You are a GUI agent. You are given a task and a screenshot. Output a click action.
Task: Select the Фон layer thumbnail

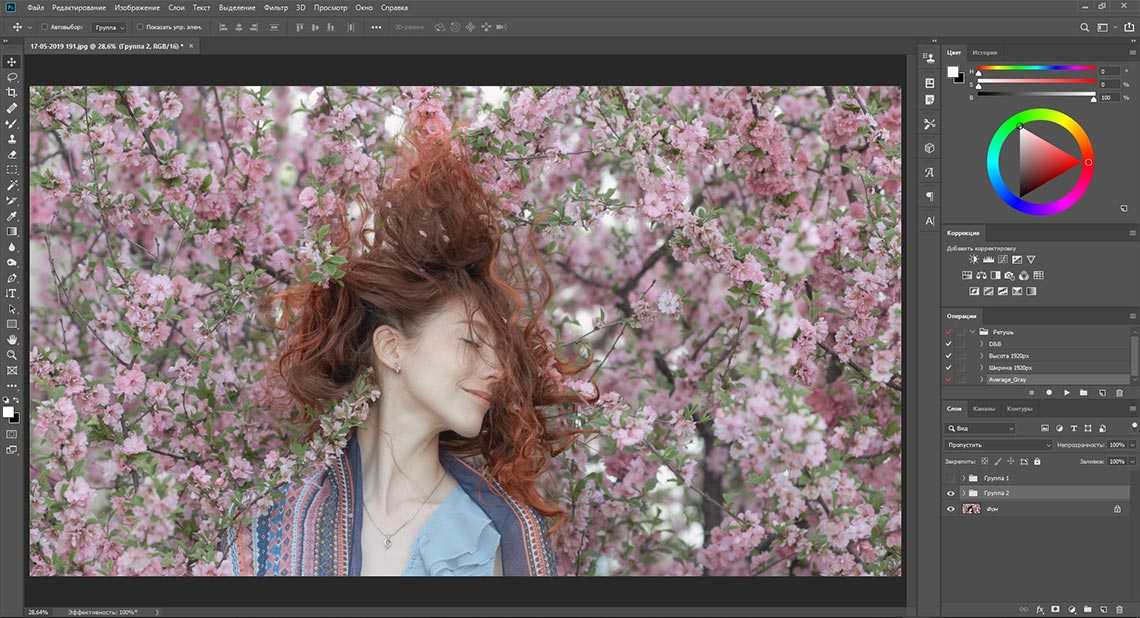pos(971,509)
